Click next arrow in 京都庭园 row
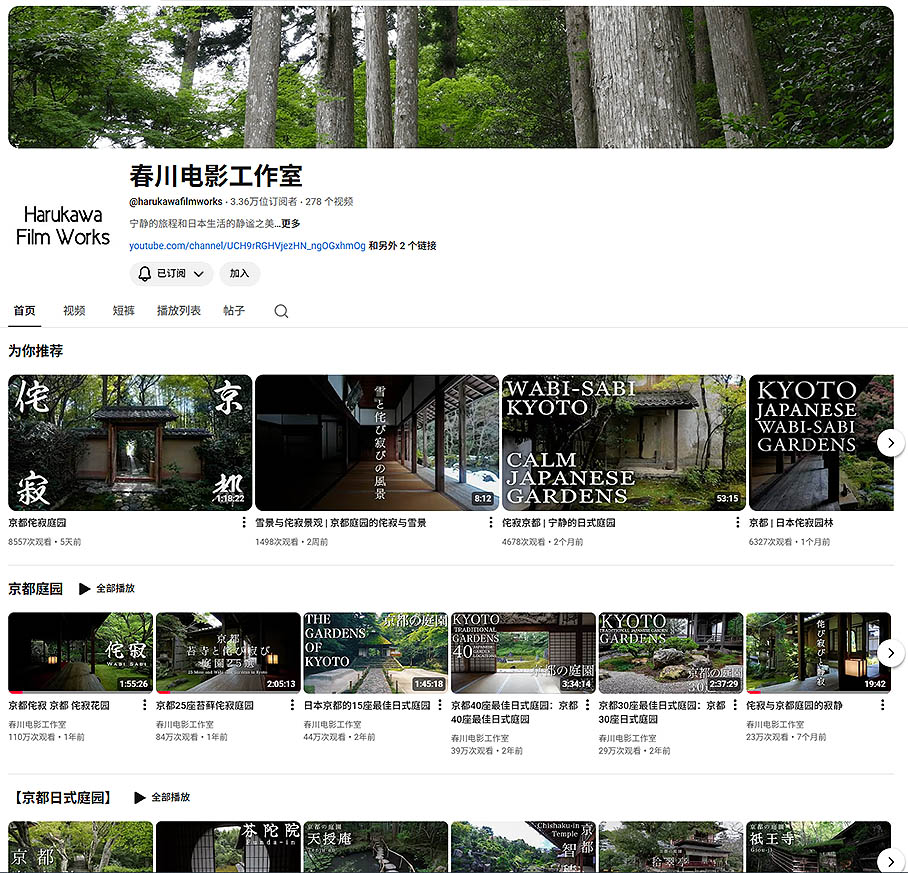The height and width of the screenshot is (873, 908). [x=890, y=653]
